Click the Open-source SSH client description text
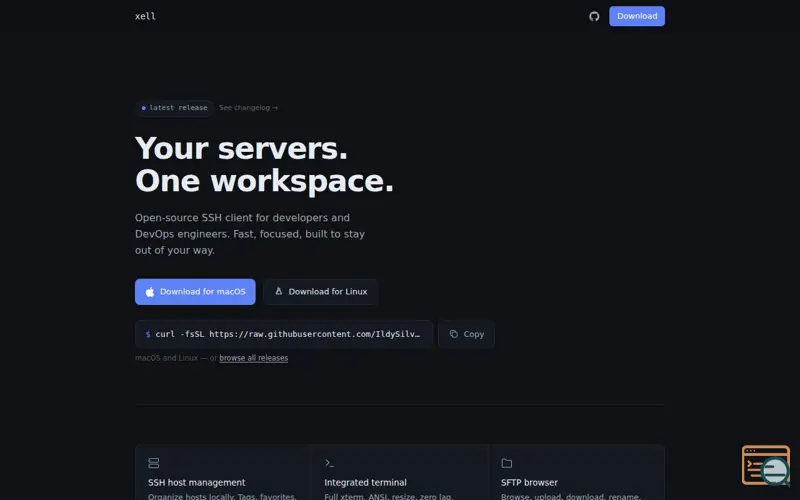The height and width of the screenshot is (500, 800). tap(250, 234)
